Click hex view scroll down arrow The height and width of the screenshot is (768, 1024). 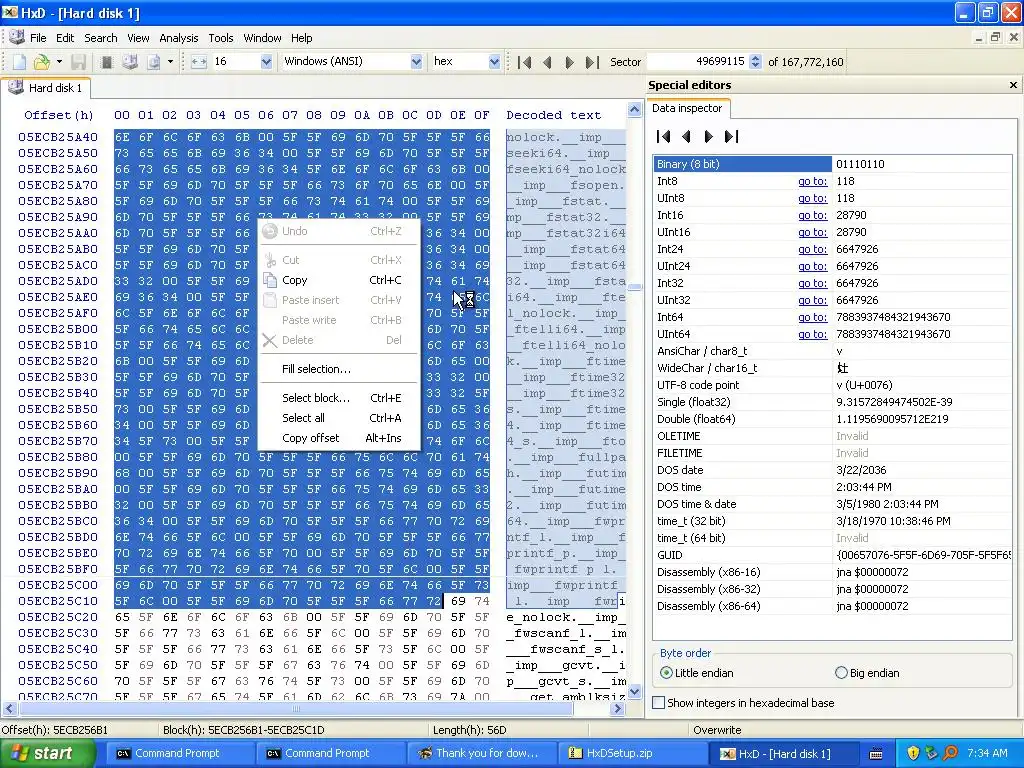(634, 691)
